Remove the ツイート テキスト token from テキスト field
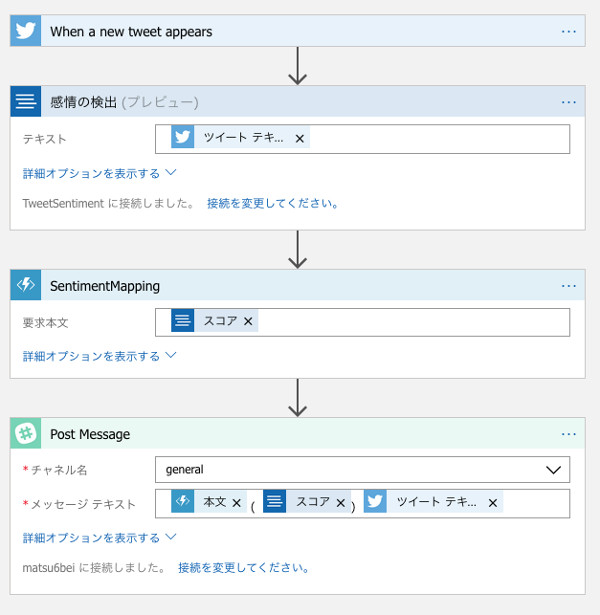The height and width of the screenshot is (615, 600). click(x=299, y=138)
